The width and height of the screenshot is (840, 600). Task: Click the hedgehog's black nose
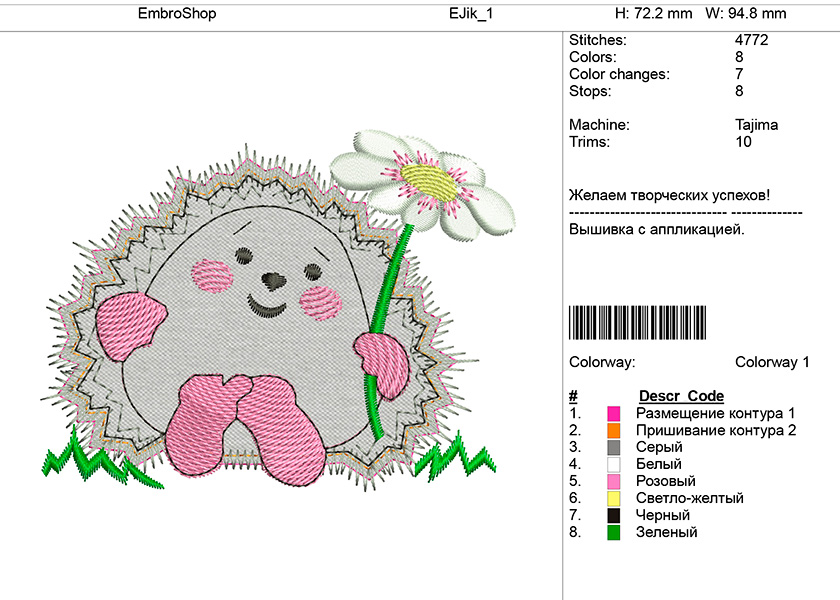(x=272, y=278)
